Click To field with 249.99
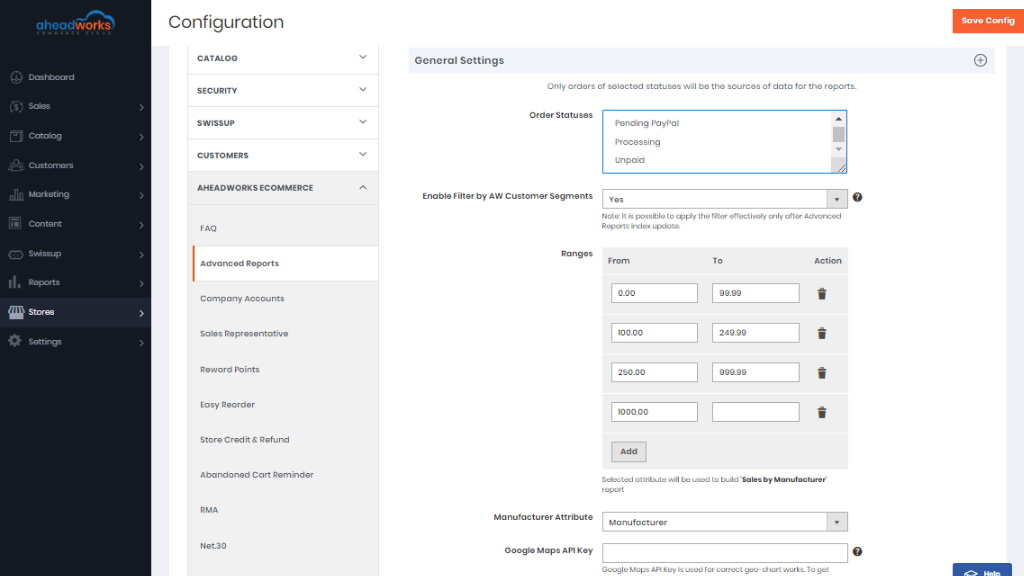Screen dimensions: 1024x576 (x=755, y=332)
